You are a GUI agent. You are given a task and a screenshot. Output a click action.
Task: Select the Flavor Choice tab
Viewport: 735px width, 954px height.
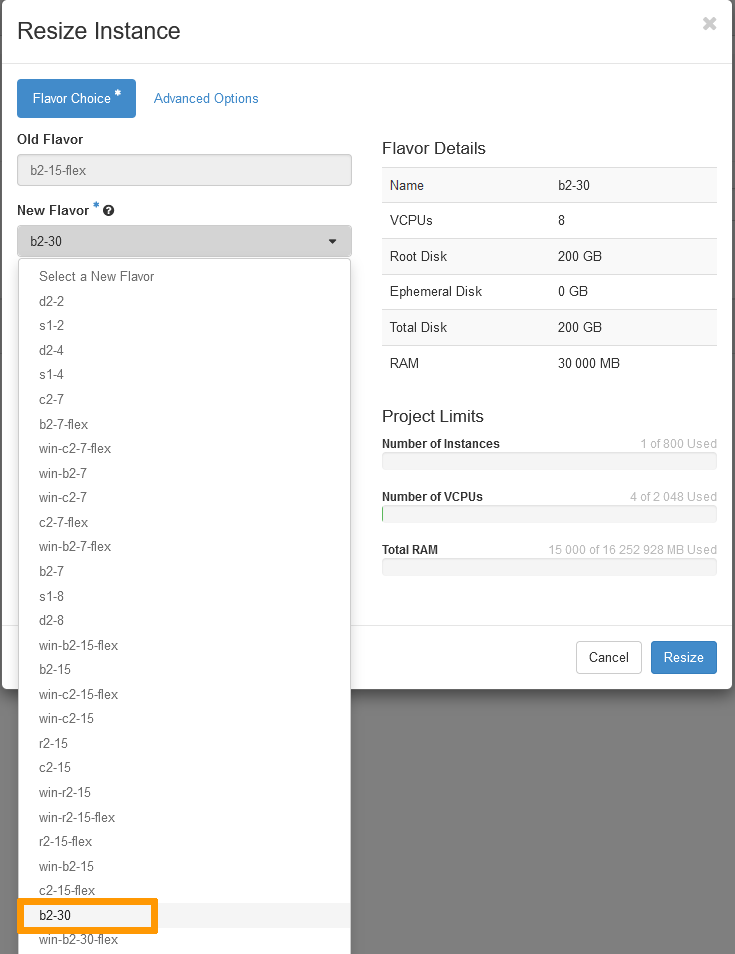pos(76,99)
